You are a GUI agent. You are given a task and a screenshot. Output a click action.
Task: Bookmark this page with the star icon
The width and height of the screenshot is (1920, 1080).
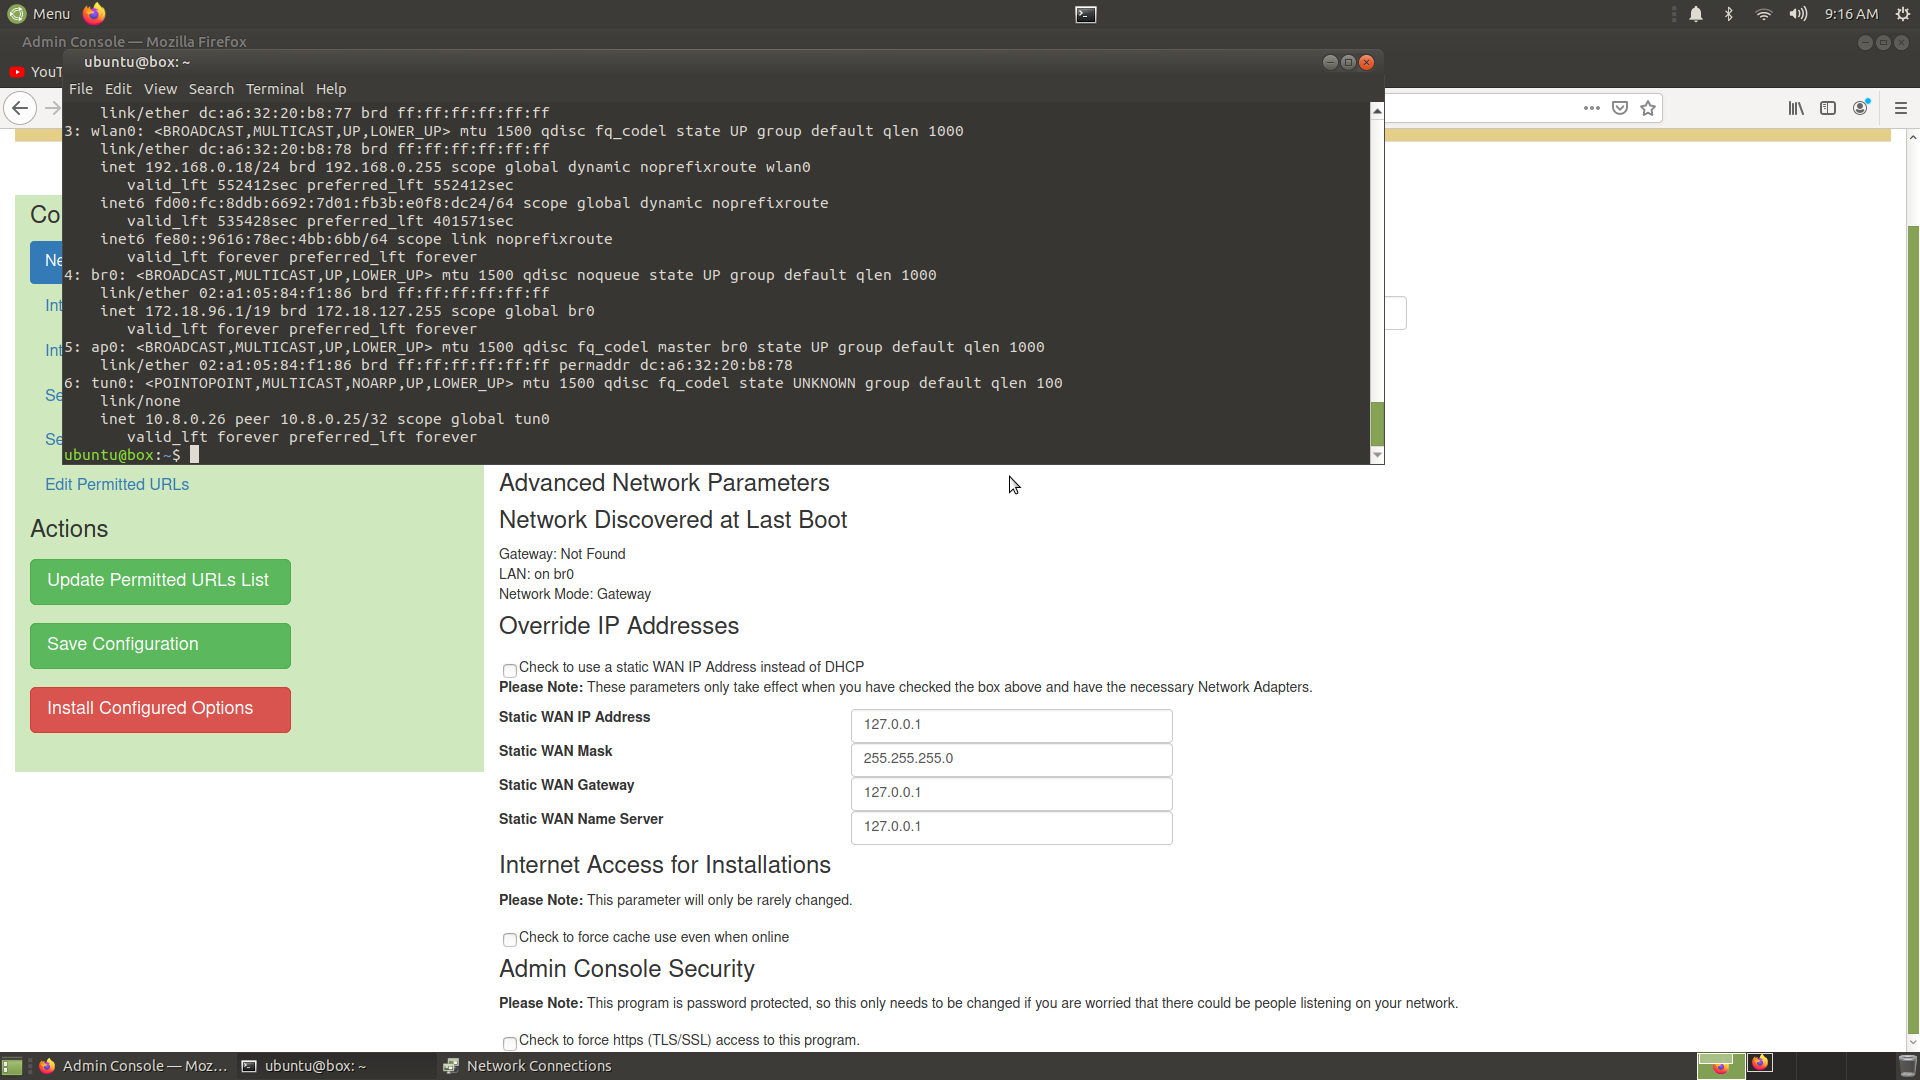click(x=1648, y=108)
